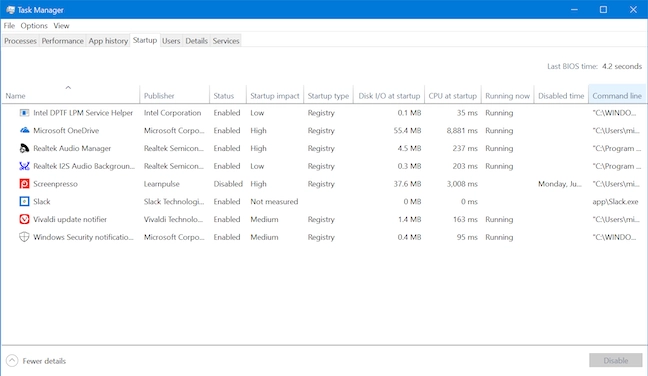
Task: Sort by the Publisher column header
Action: (174, 95)
